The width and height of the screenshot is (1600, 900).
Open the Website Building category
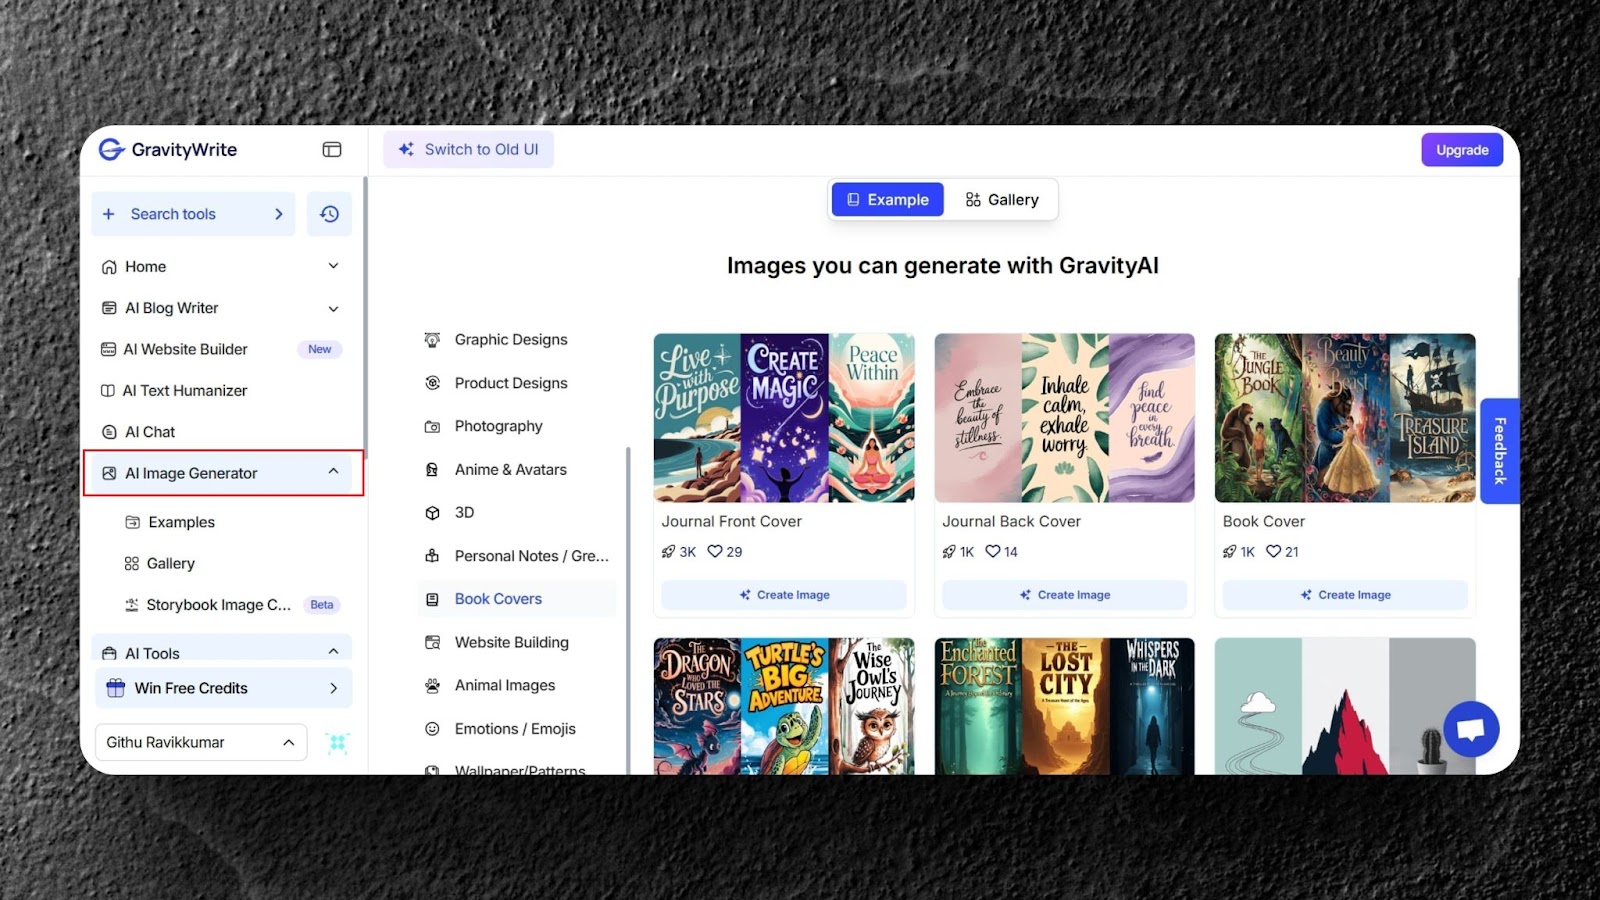[512, 643]
